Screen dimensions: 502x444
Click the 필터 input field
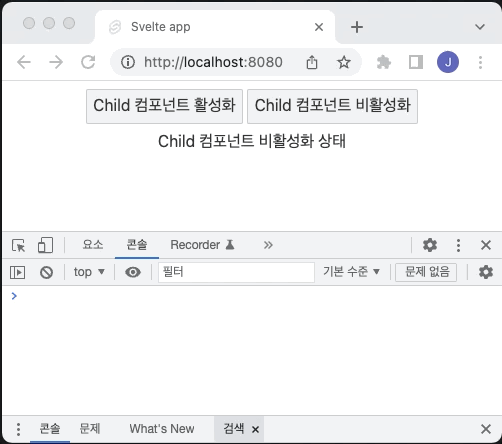[236, 272]
